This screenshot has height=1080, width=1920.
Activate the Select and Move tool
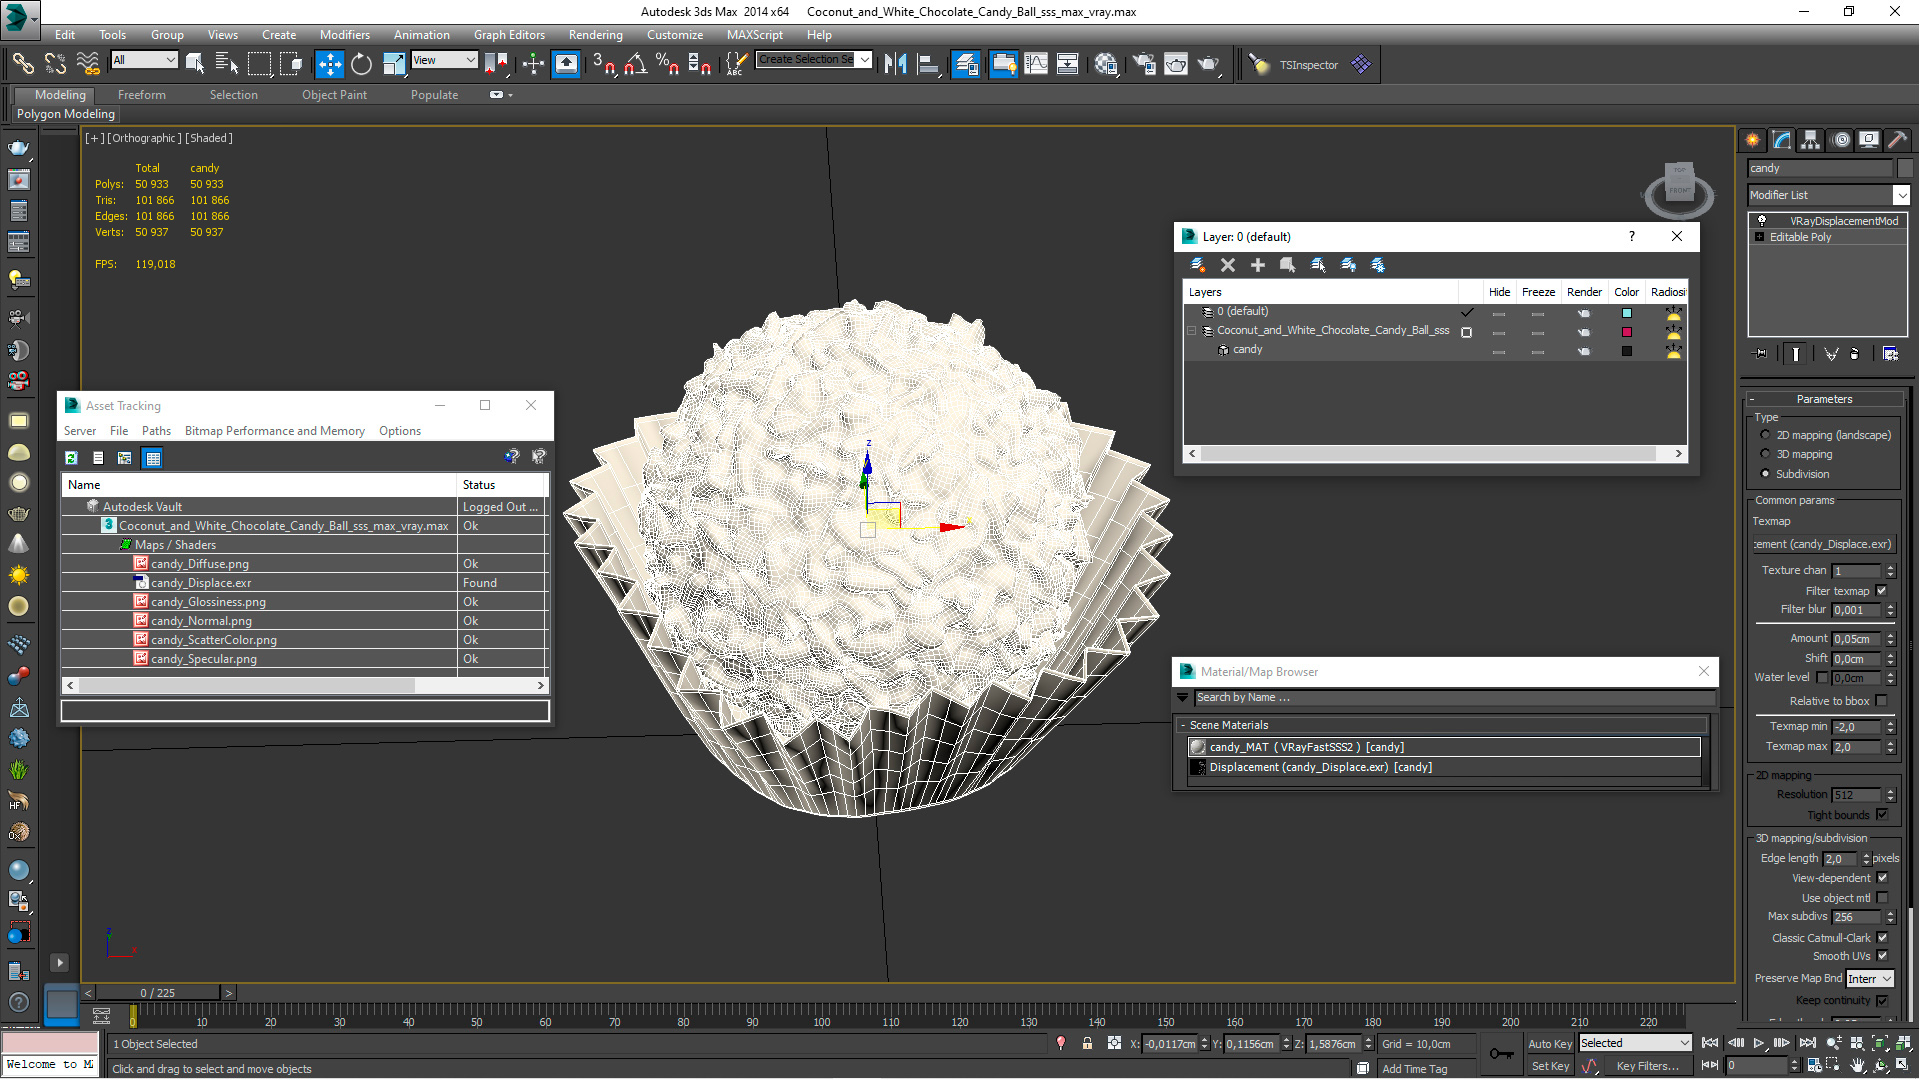click(x=329, y=64)
